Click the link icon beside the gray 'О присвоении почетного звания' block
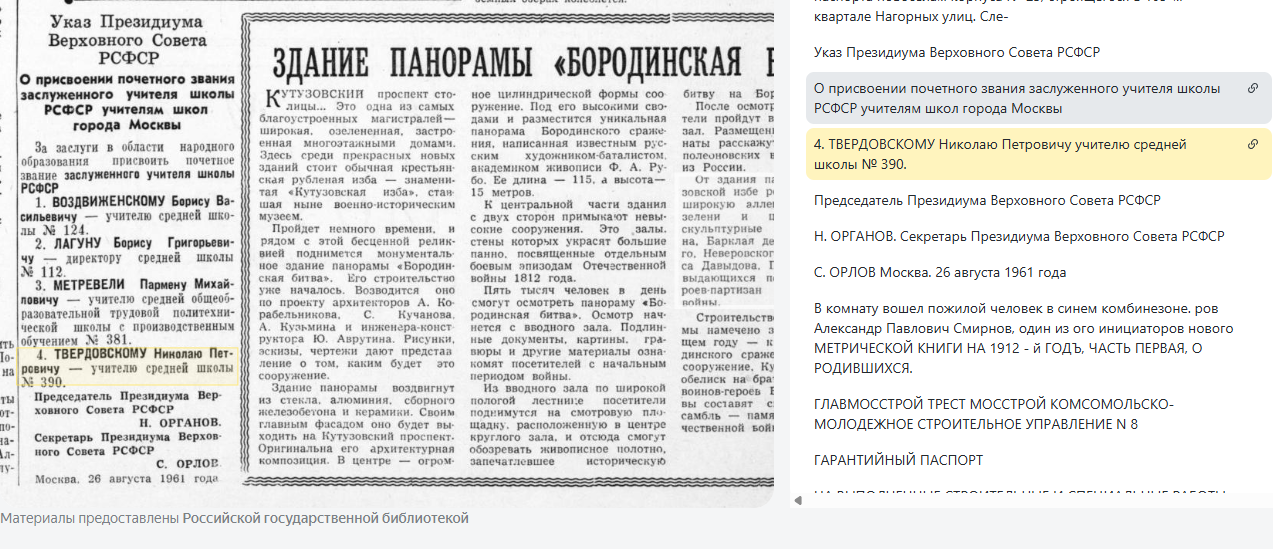The height and width of the screenshot is (549, 1273). tap(1252, 89)
